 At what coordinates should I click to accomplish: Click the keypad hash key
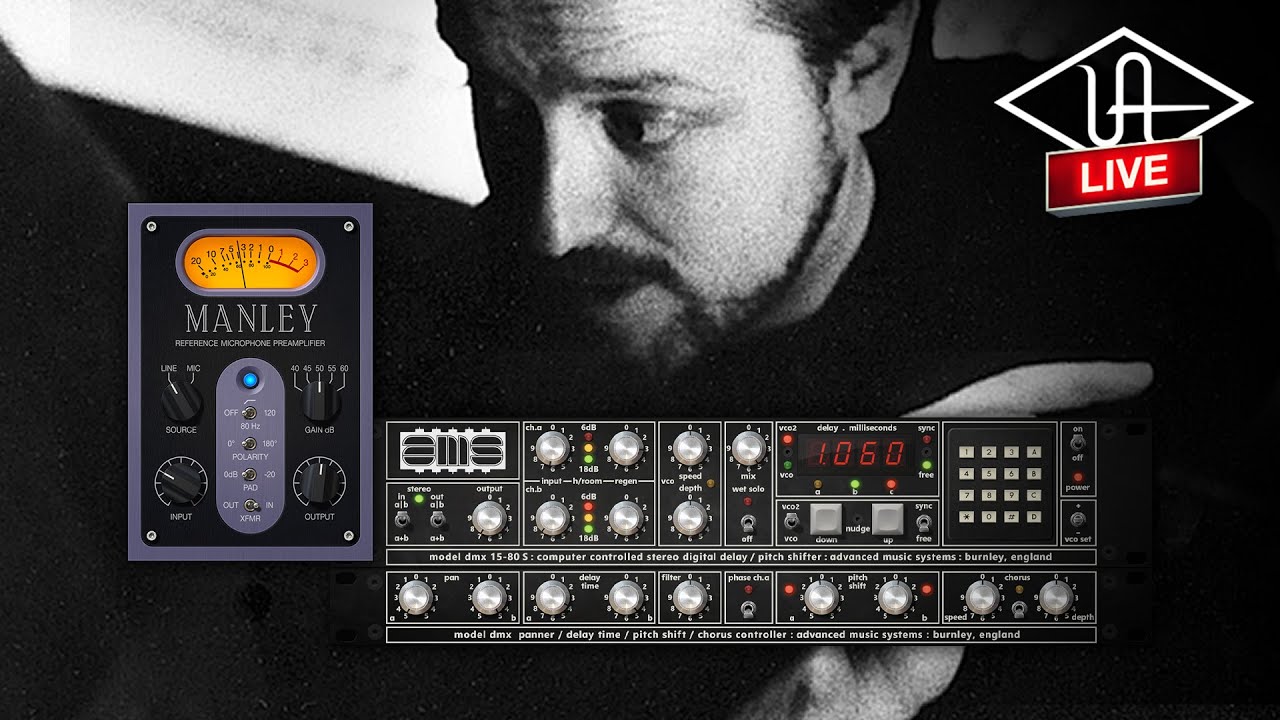[1012, 517]
